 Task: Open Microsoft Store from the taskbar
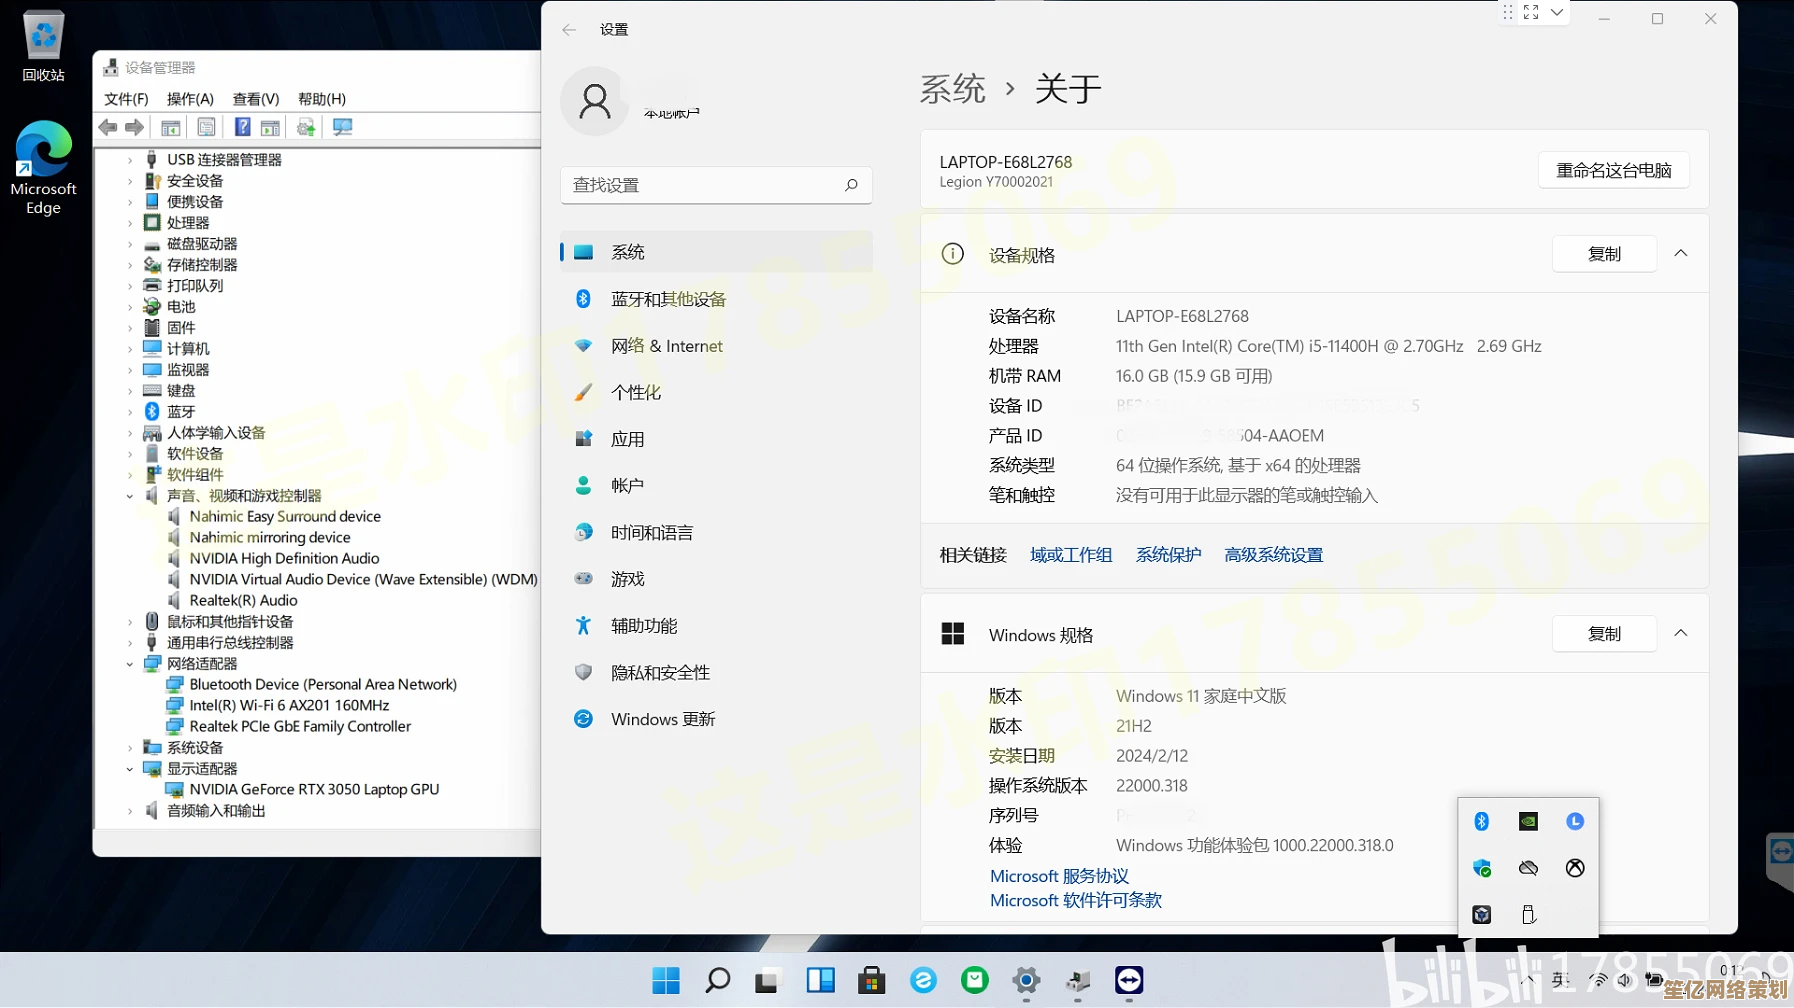[871, 981]
